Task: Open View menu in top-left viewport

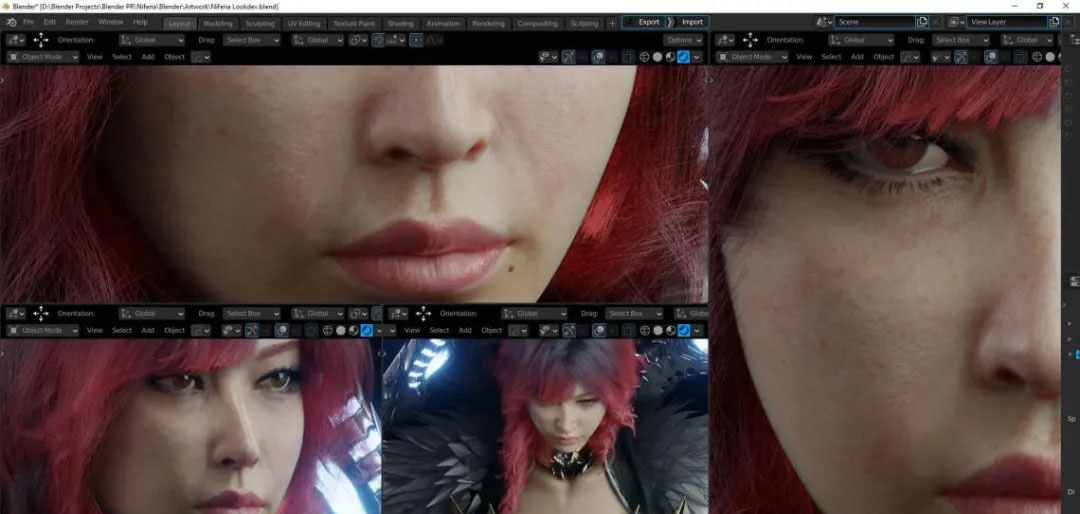Action: click(x=94, y=56)
